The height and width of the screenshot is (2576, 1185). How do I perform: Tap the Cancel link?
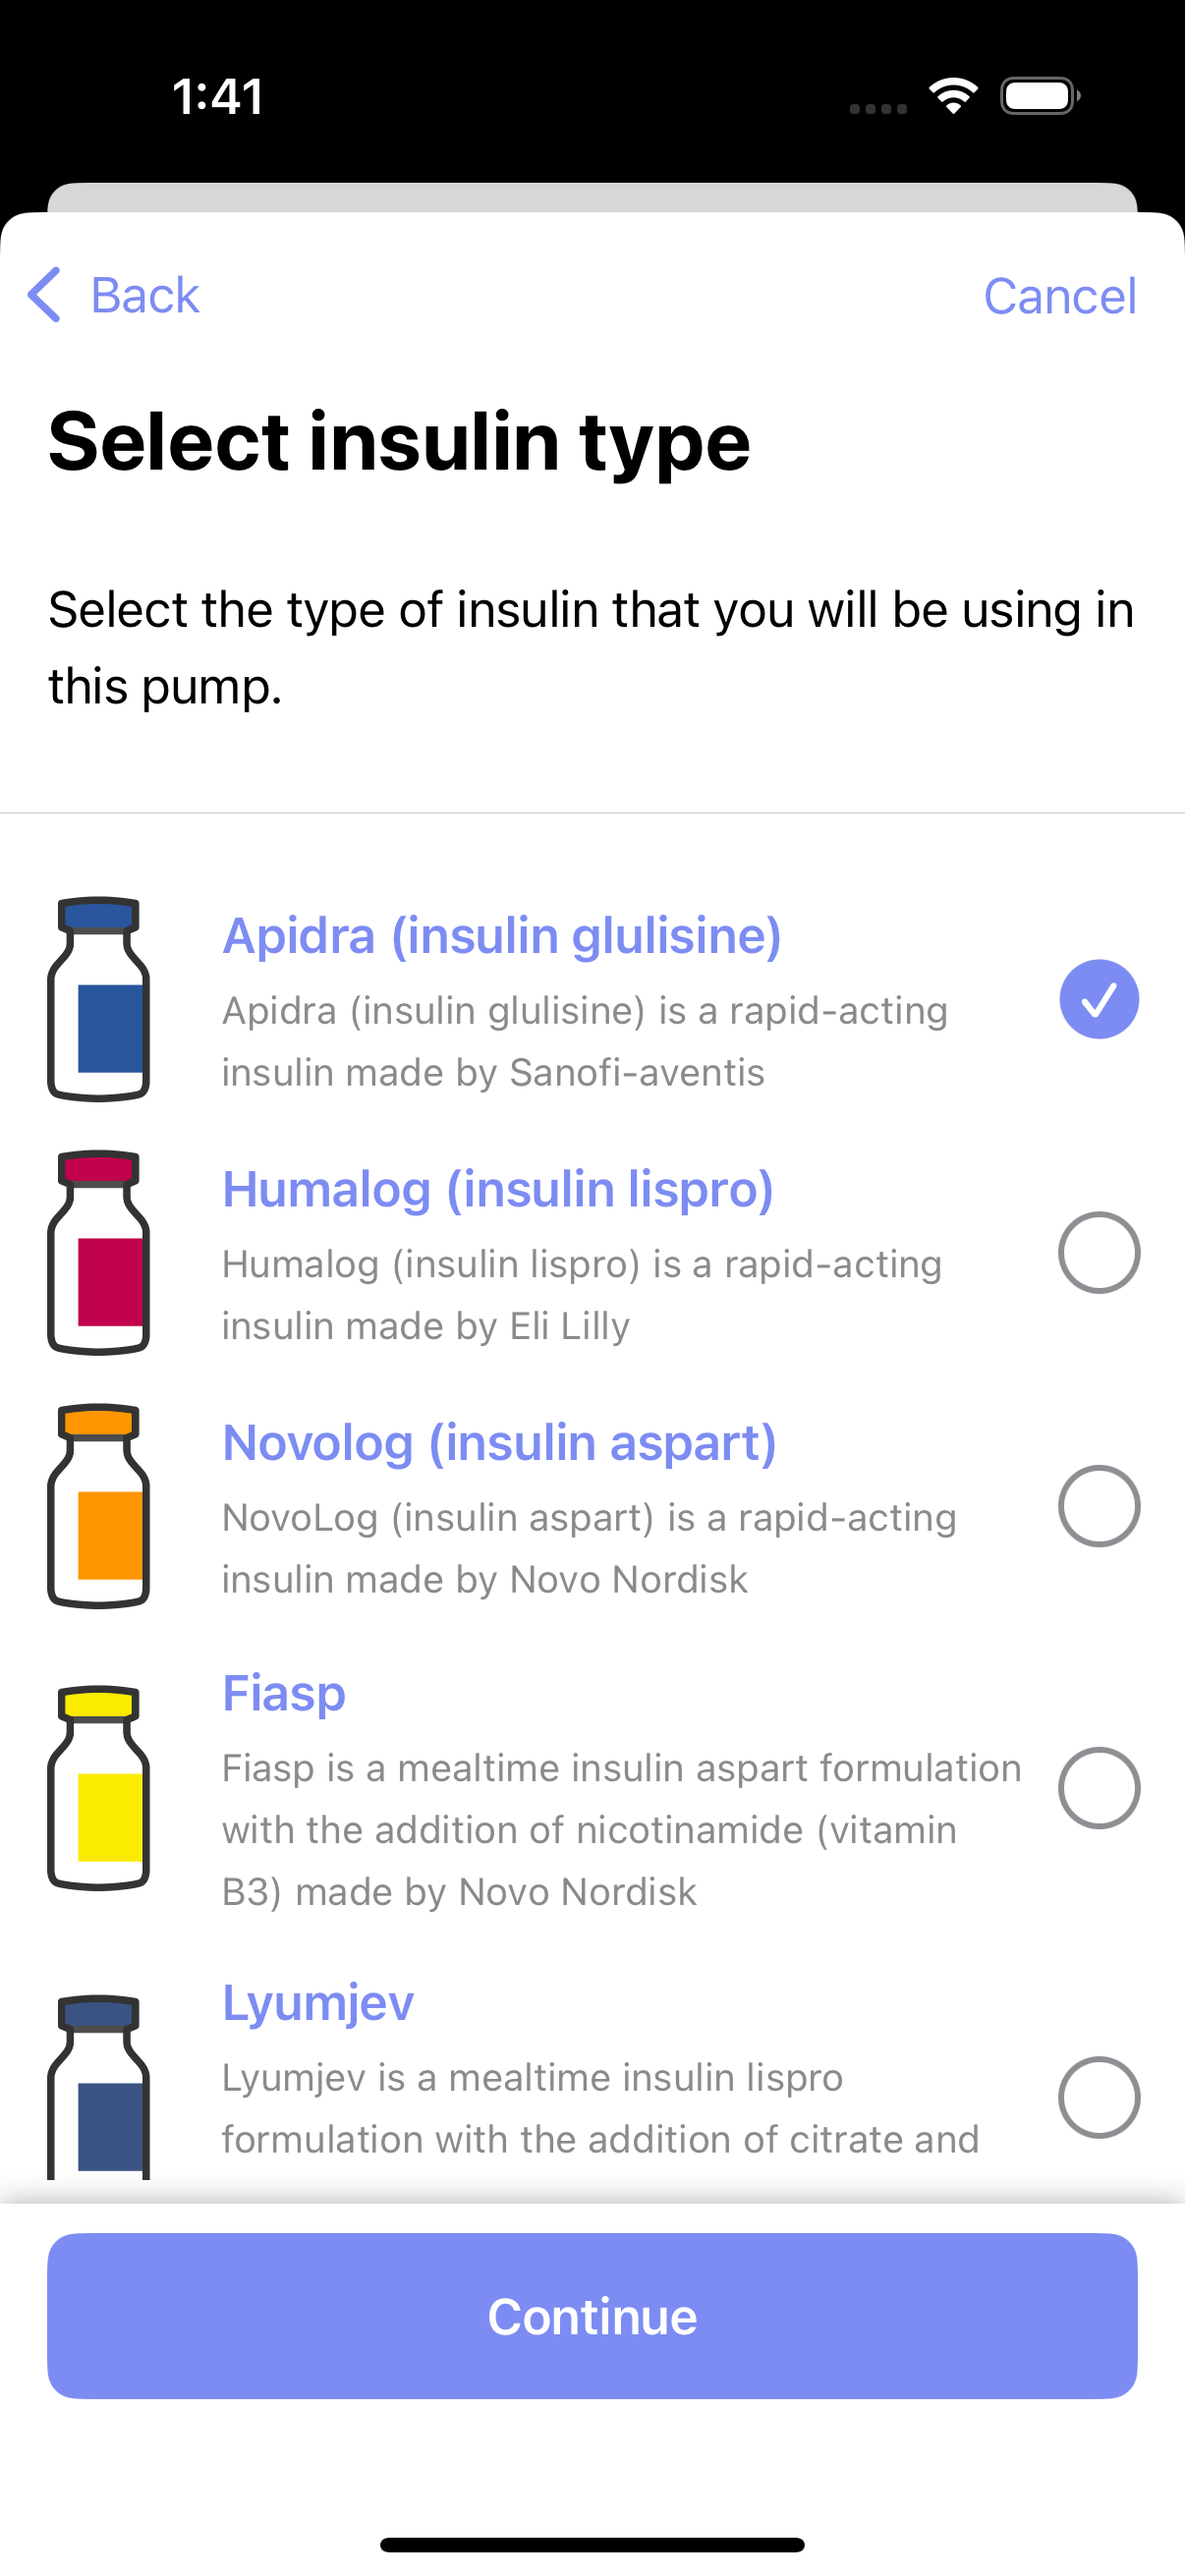tap(1060, 296)
